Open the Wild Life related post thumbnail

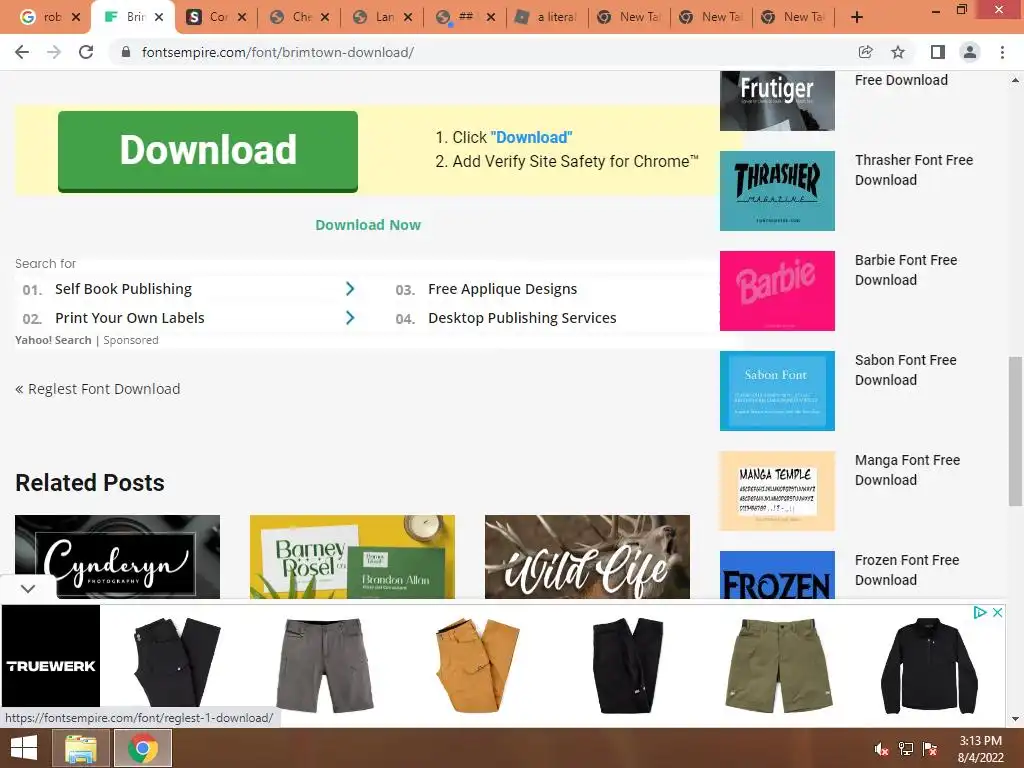click(x=587, y=556)
